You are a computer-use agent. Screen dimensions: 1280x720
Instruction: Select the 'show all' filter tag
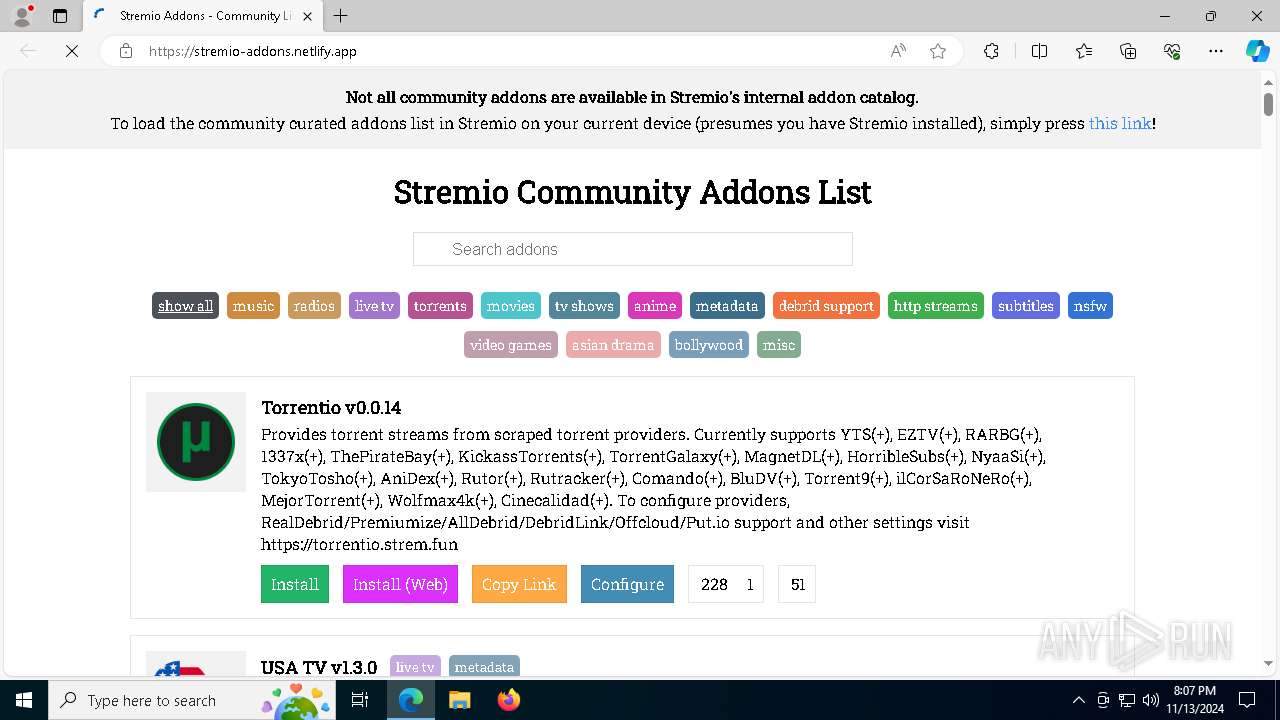(185, 306)
